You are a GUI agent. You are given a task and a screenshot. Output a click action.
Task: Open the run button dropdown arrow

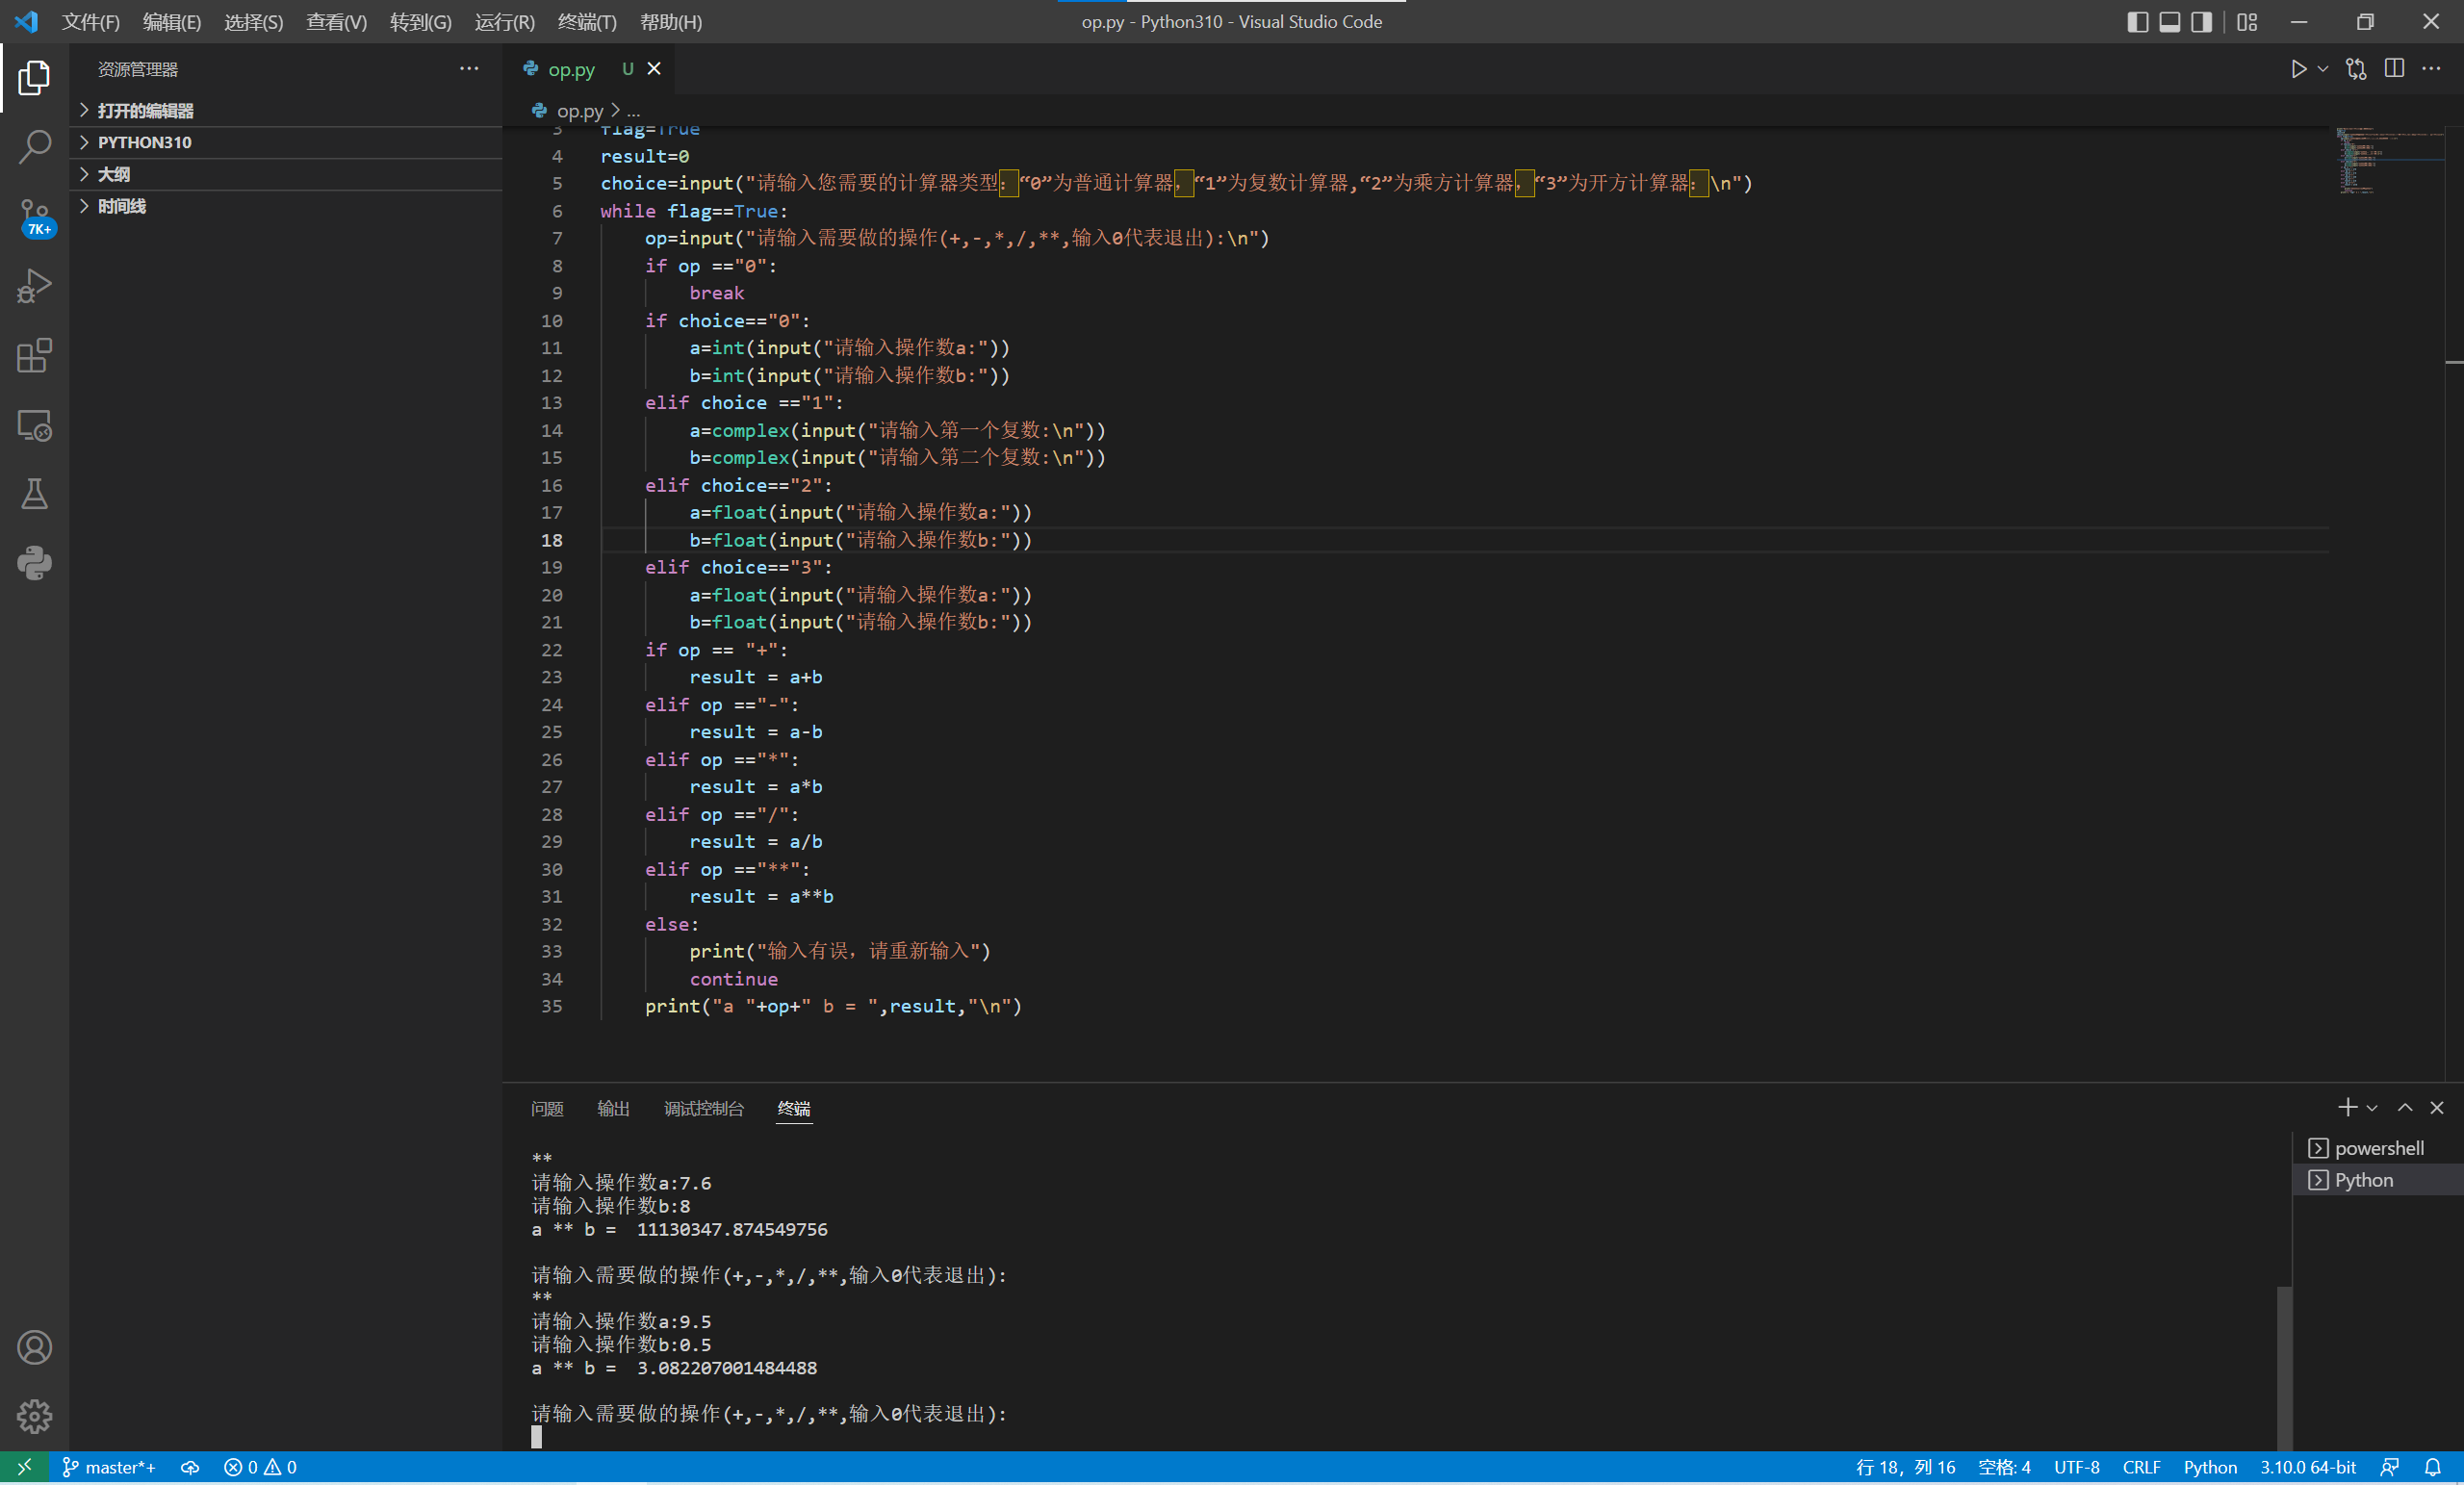[2322, 69]
